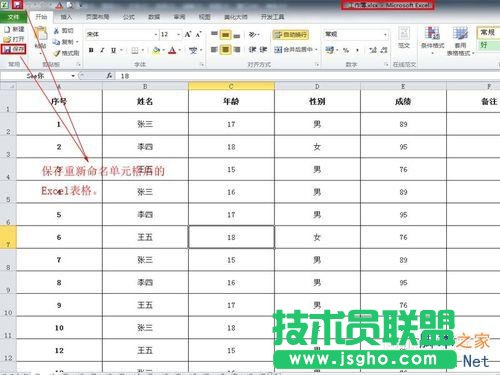The image size is (500, 375).
Task: Expand the Borders dropdown arrow
Action: (142, 50)
